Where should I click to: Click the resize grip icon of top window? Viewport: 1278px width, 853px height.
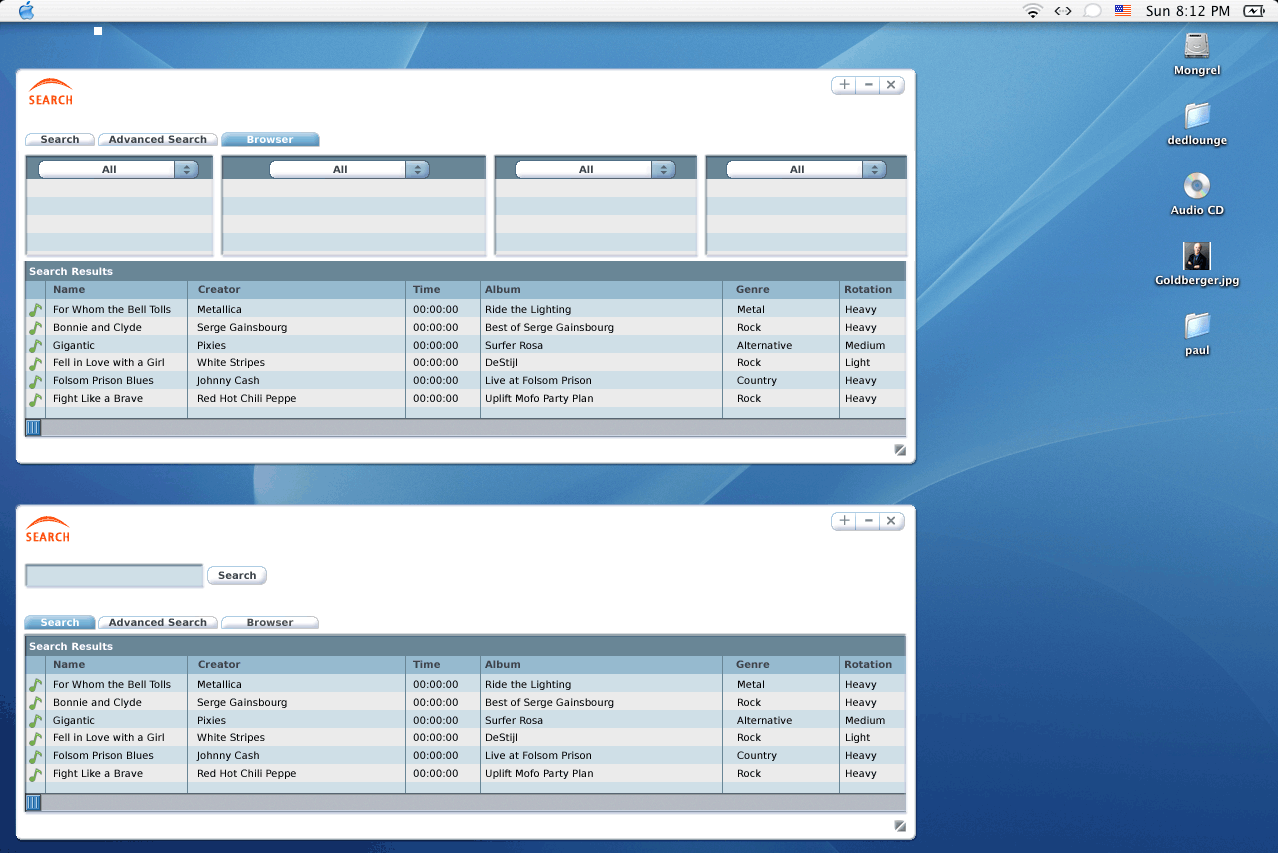click(900, 450)
